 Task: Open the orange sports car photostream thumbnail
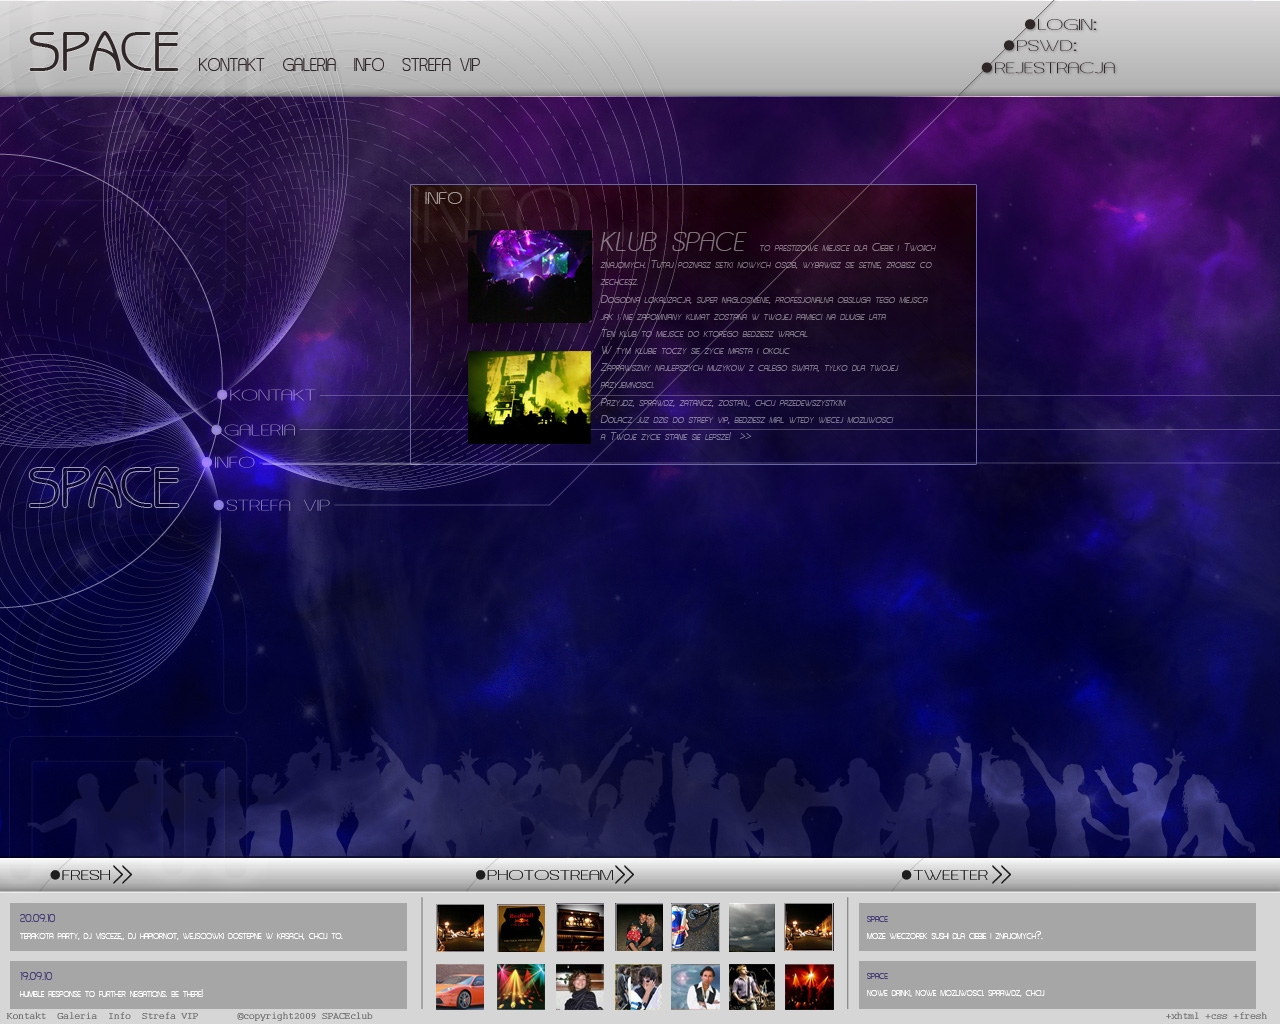tap(460, 987)
